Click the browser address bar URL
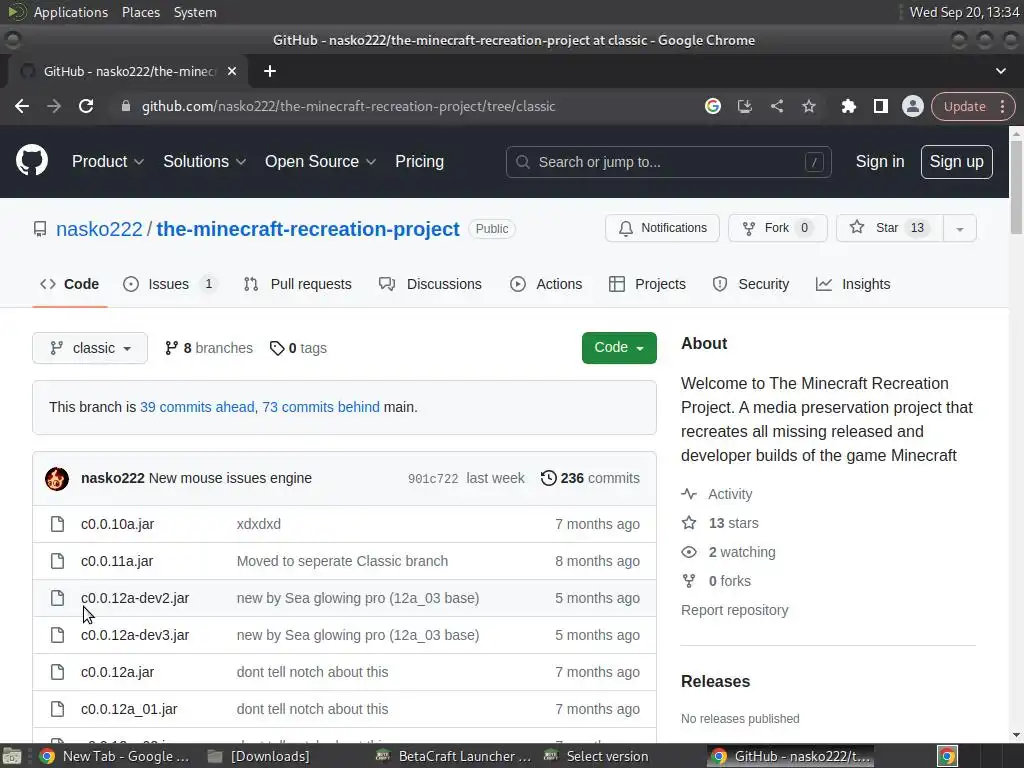This screenshot has height=768, width=1024. tap(349, 106)
